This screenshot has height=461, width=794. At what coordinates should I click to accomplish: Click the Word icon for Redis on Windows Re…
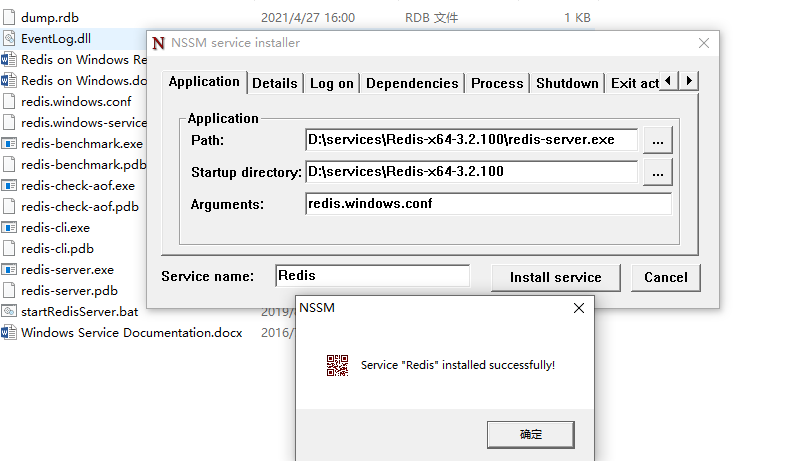(x=9, y=60)
